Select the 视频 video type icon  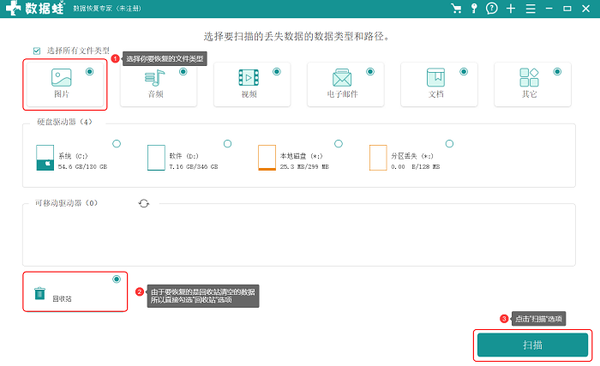coord(249,78)
